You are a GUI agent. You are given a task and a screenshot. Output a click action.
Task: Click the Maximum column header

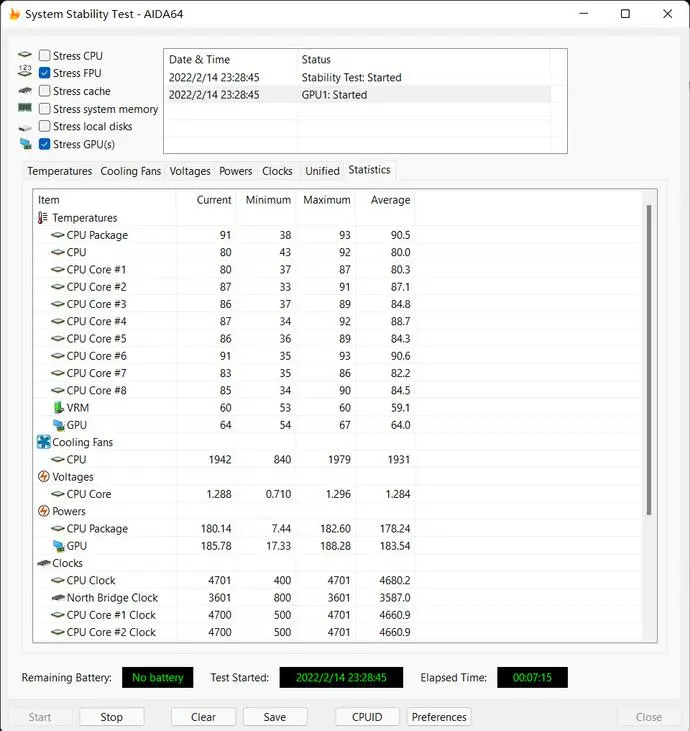click(326, 200)
